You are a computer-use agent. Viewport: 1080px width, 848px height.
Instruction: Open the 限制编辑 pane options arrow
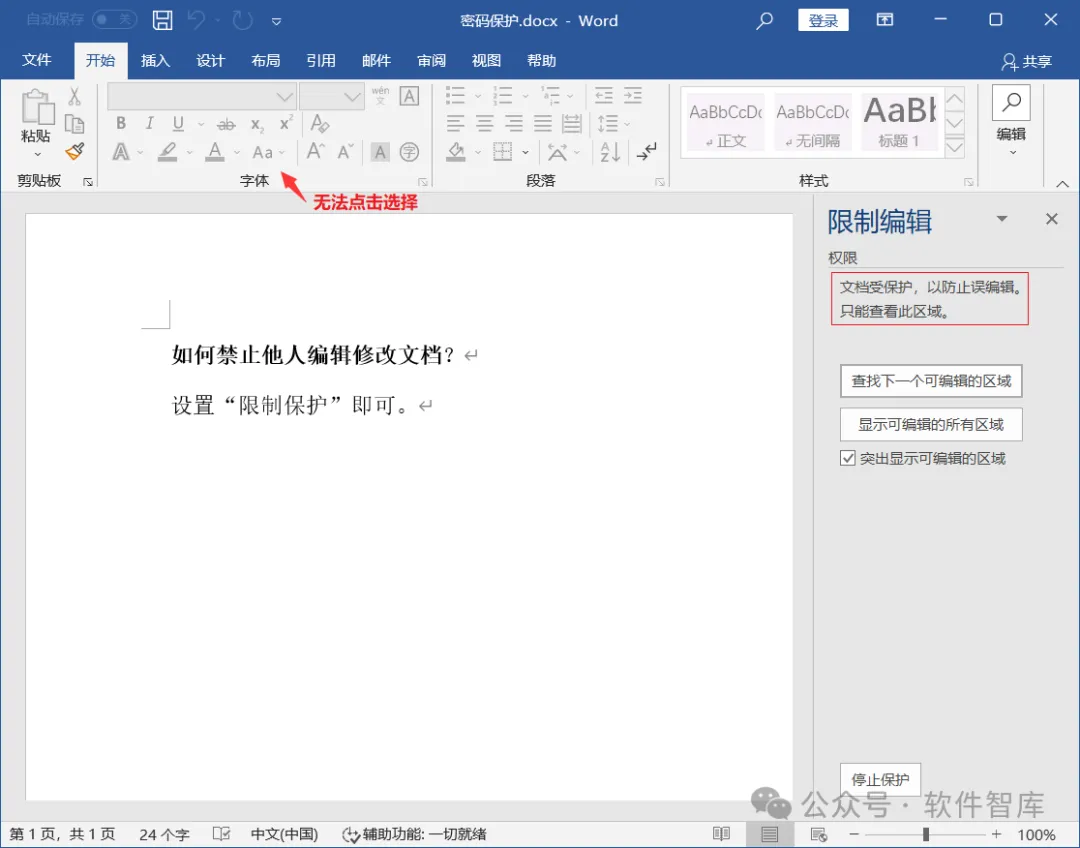pos(1002,219)
